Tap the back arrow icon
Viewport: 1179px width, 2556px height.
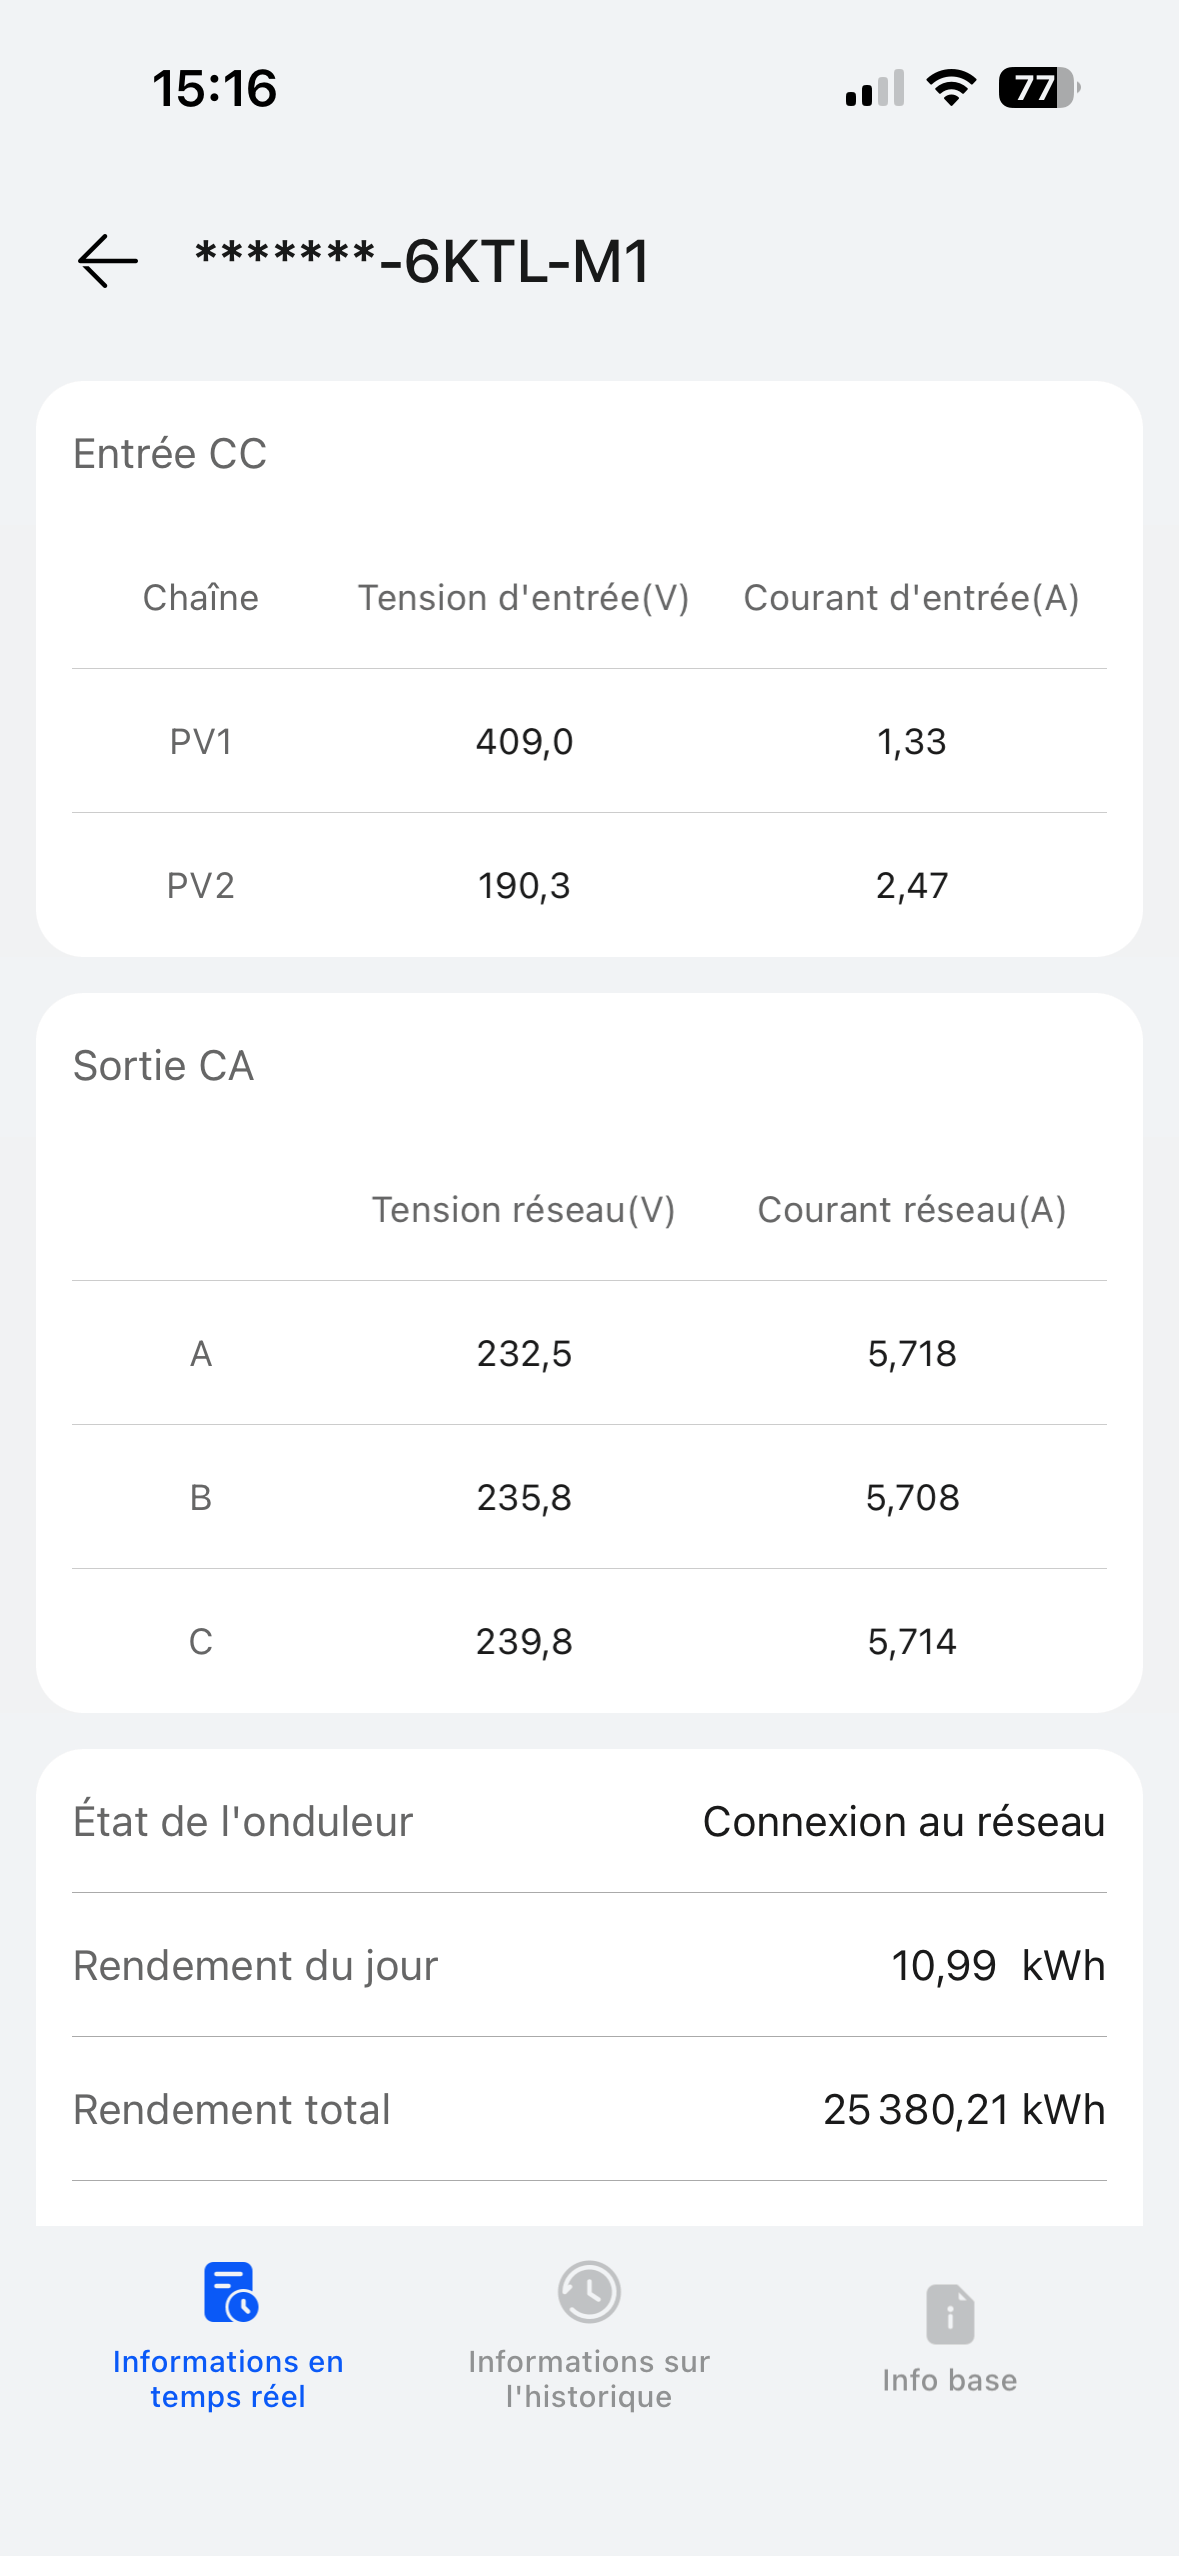point(108,261)
